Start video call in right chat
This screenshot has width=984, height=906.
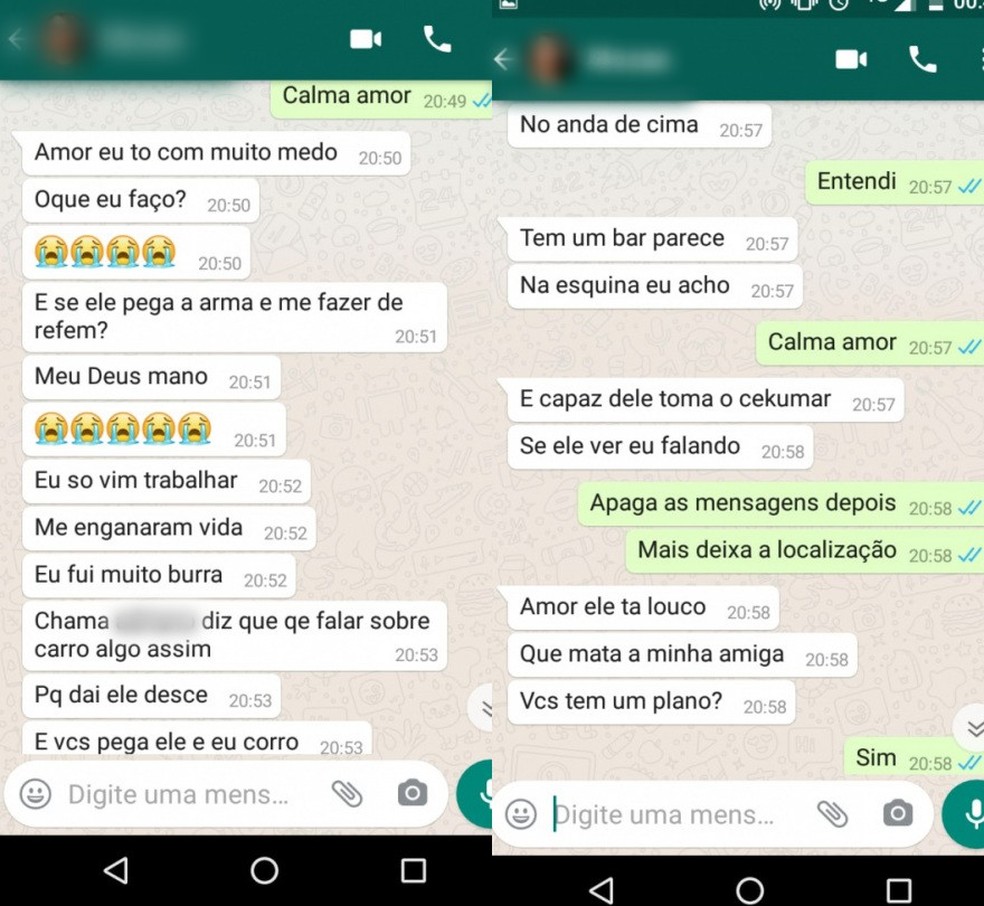pos(851,60)
